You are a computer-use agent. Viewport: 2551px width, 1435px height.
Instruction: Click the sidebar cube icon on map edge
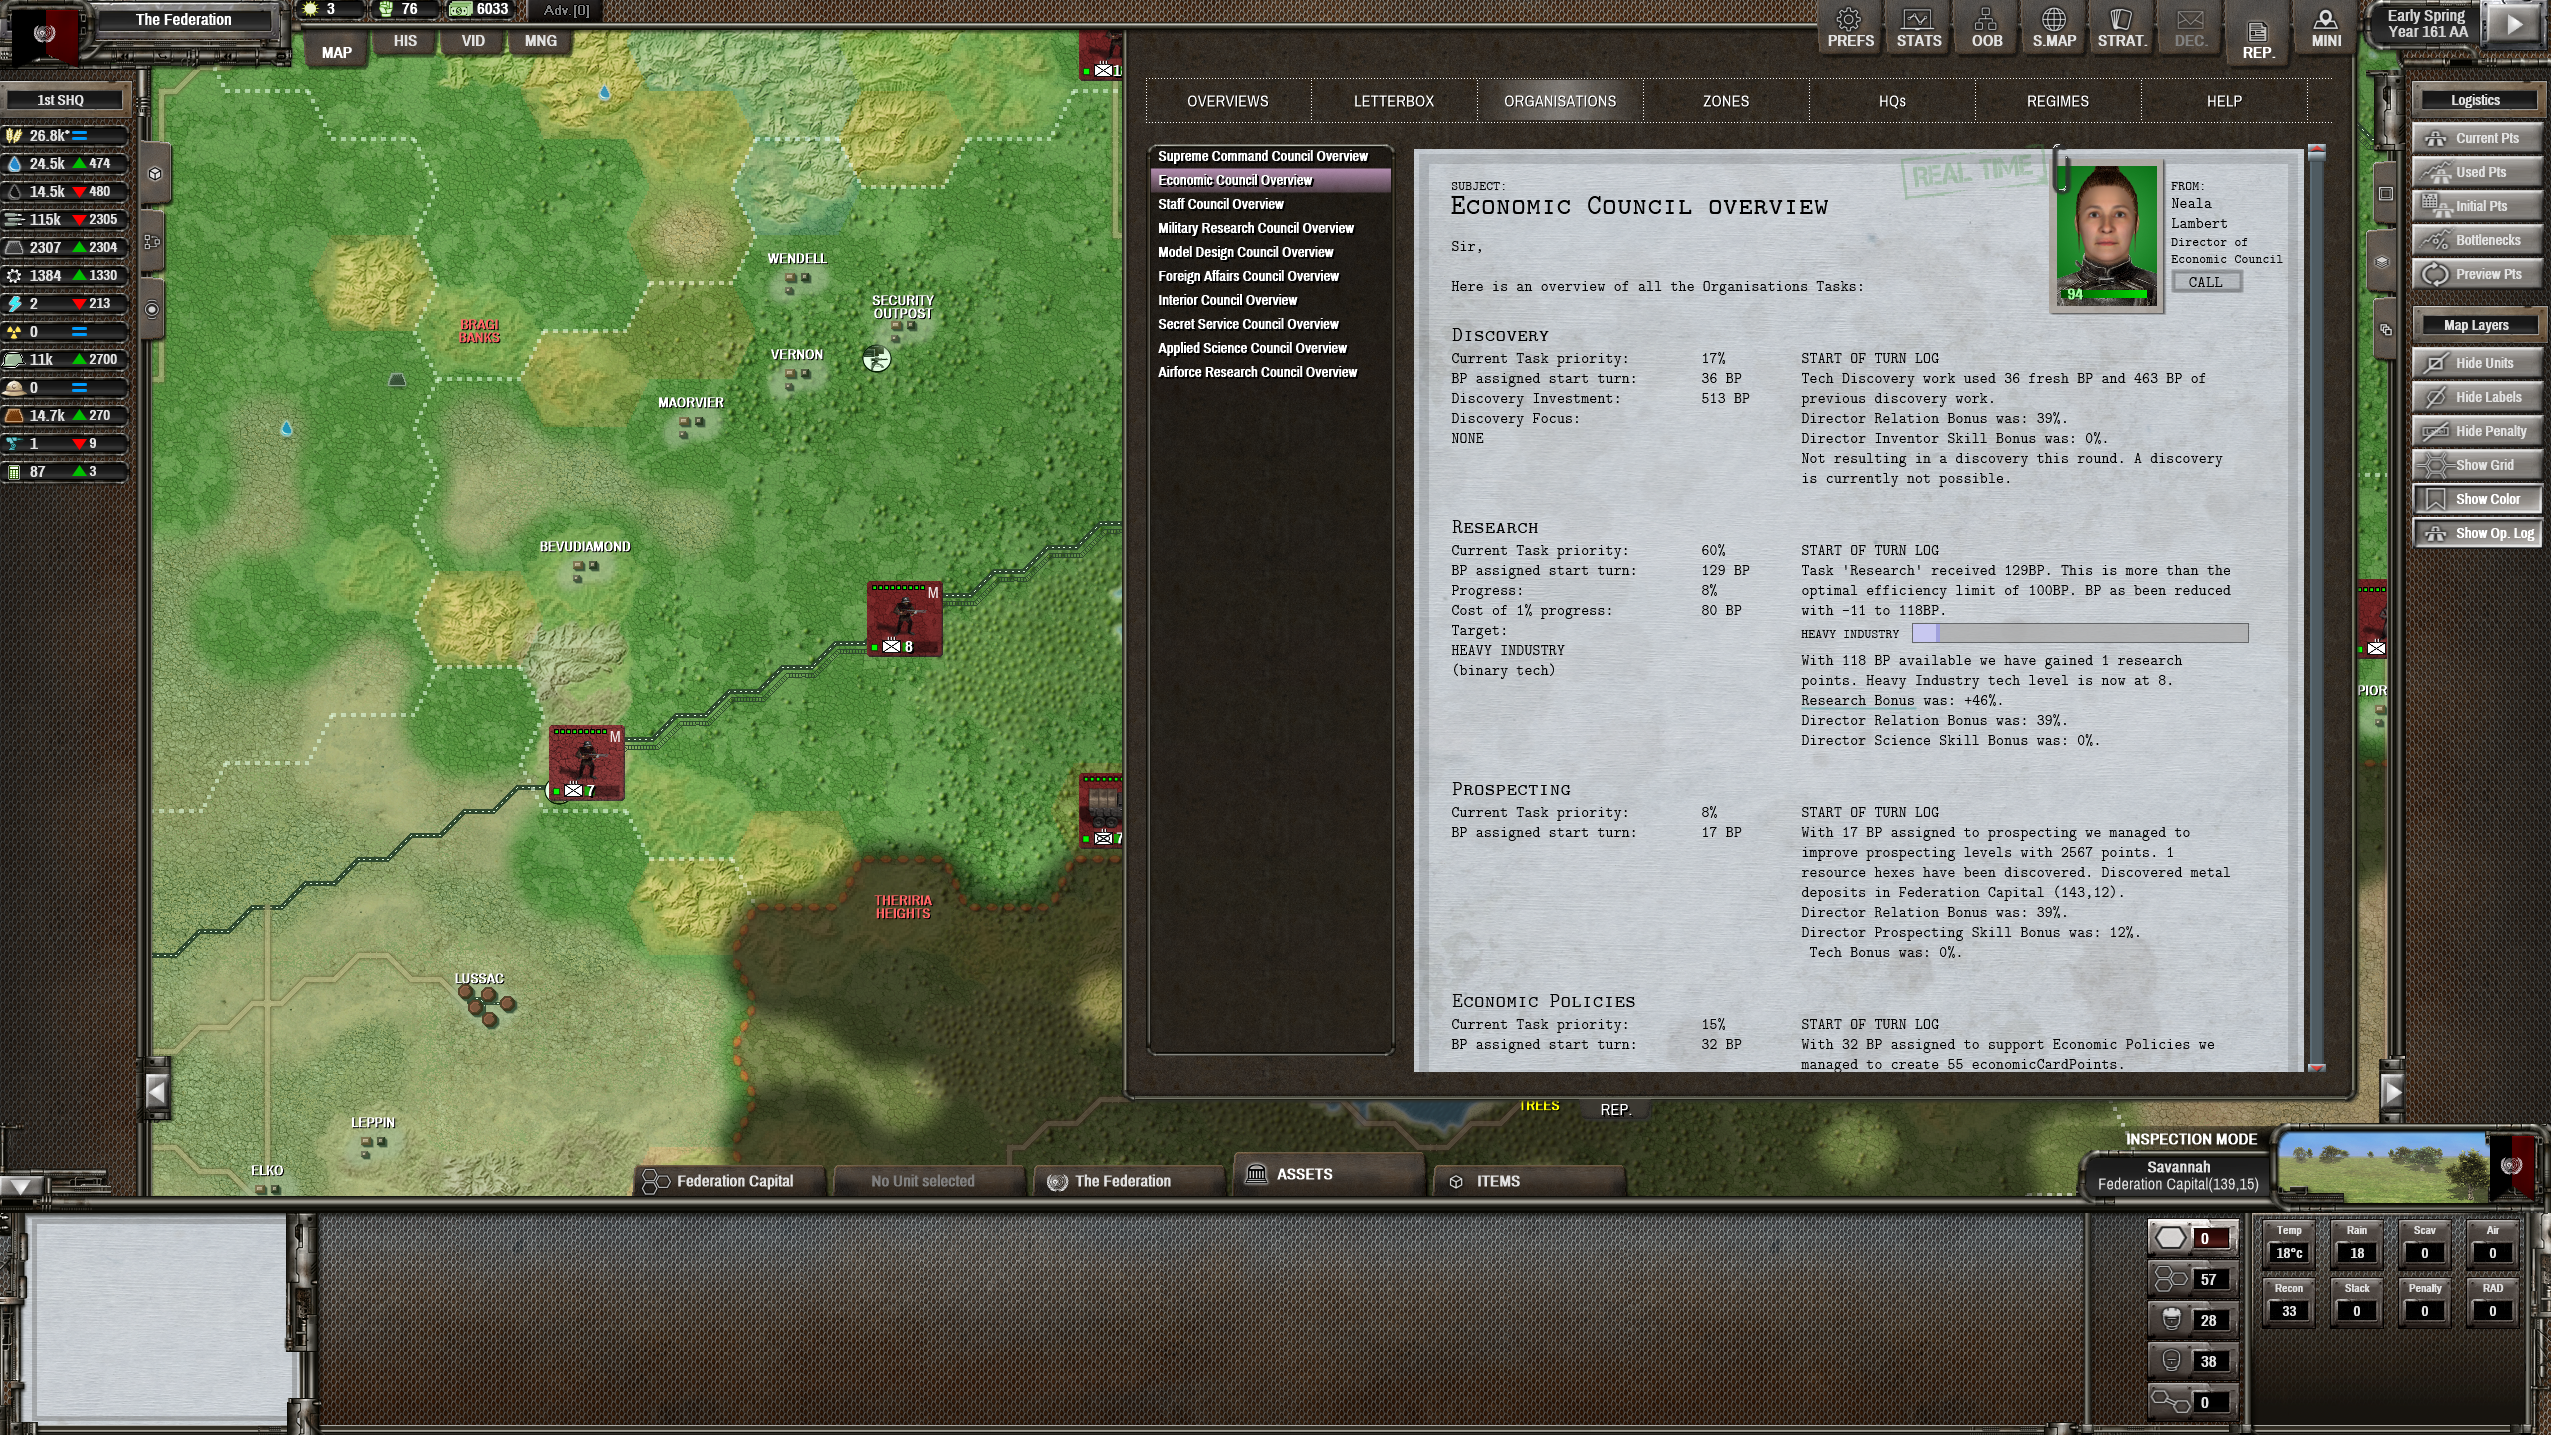155,174
